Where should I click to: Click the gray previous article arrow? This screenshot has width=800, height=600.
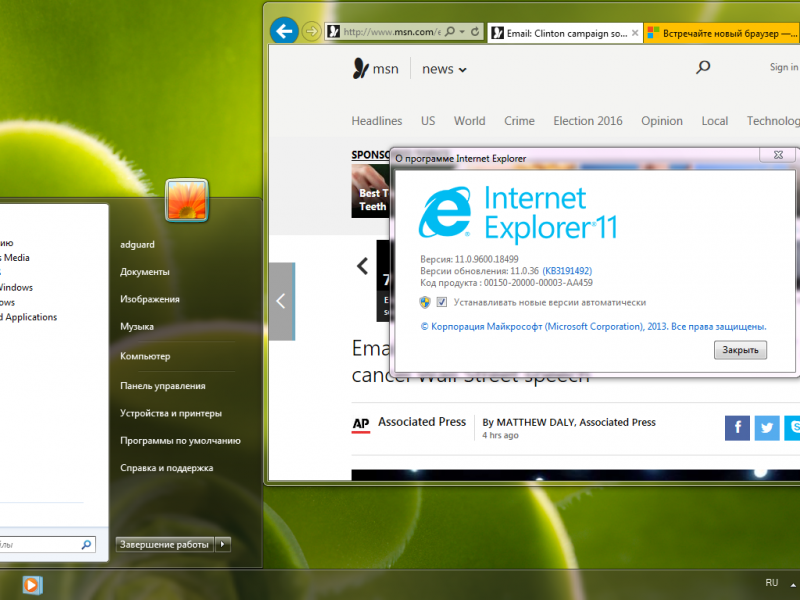[x=282, y=301]
